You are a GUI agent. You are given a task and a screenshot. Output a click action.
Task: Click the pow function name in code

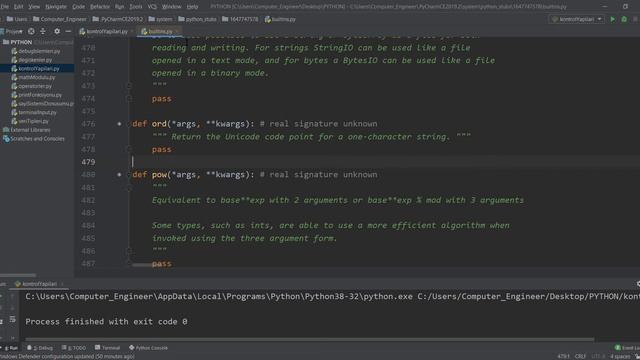click(160, 175)
